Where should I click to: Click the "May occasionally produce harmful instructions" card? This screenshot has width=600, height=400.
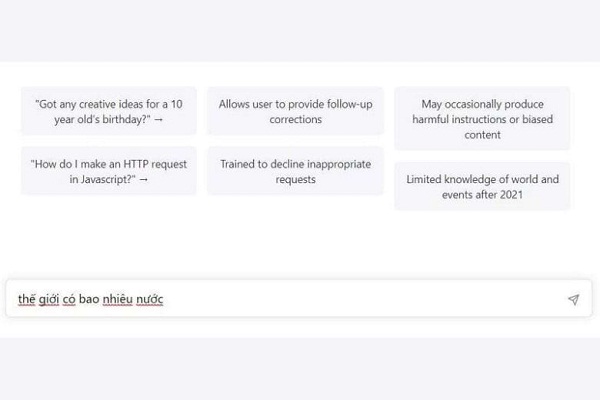(482, 119)
